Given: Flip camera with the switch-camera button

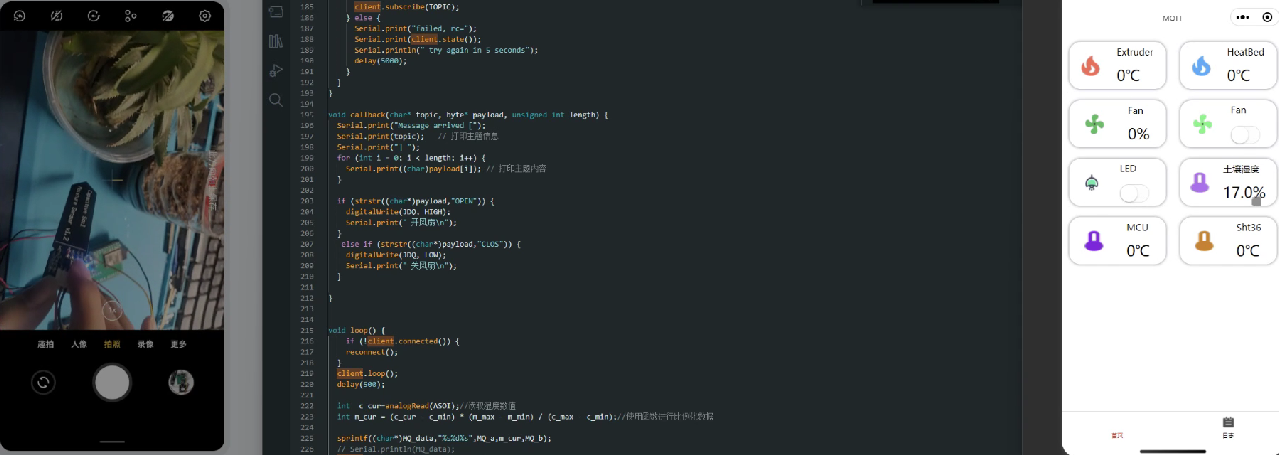Looking at the screenshot, I should coord(43,382).
